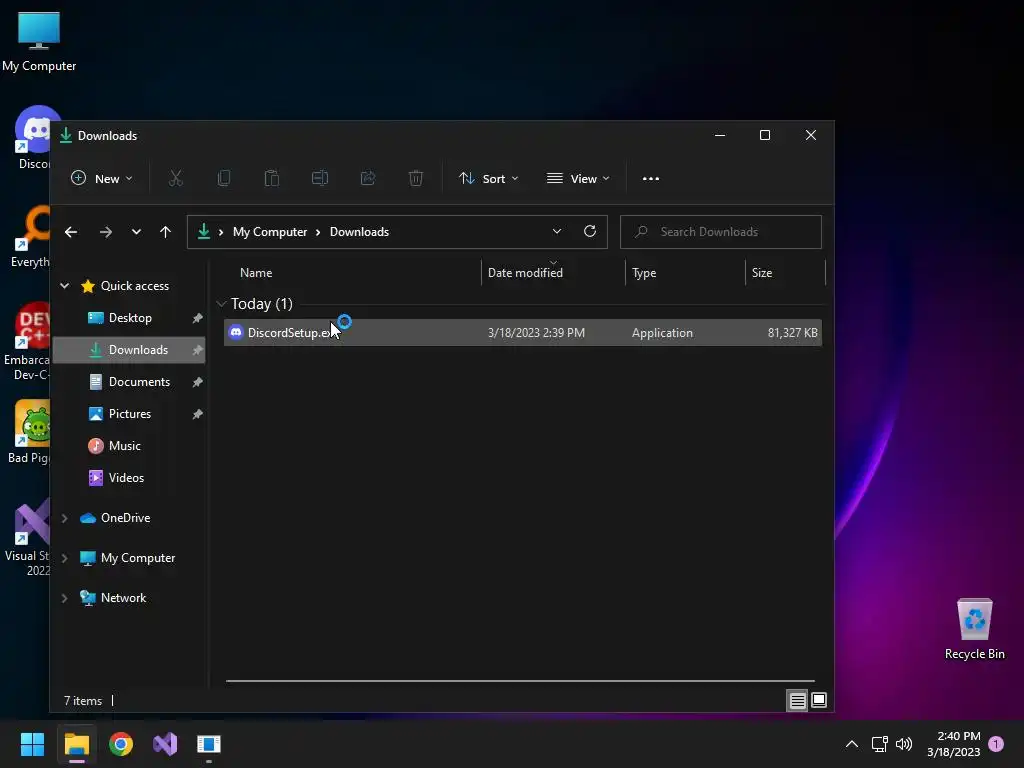This screenshot has height=768, width=1024.
Task: Click My Computer in address breadcrumb
Action: pos(270,232)
